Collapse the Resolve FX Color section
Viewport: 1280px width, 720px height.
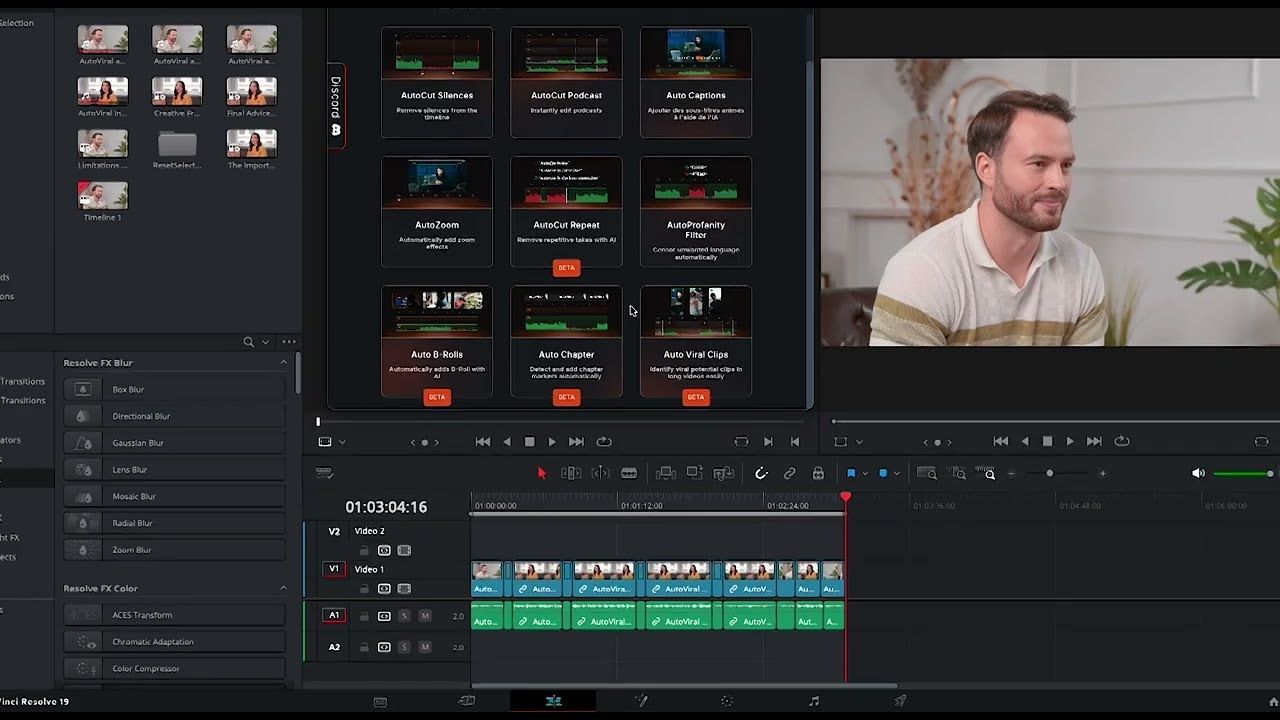283,588
